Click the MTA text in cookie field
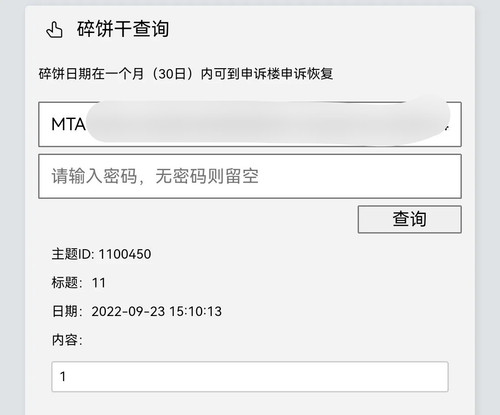The width and height of the screenshot is (500, 415). 68,124
